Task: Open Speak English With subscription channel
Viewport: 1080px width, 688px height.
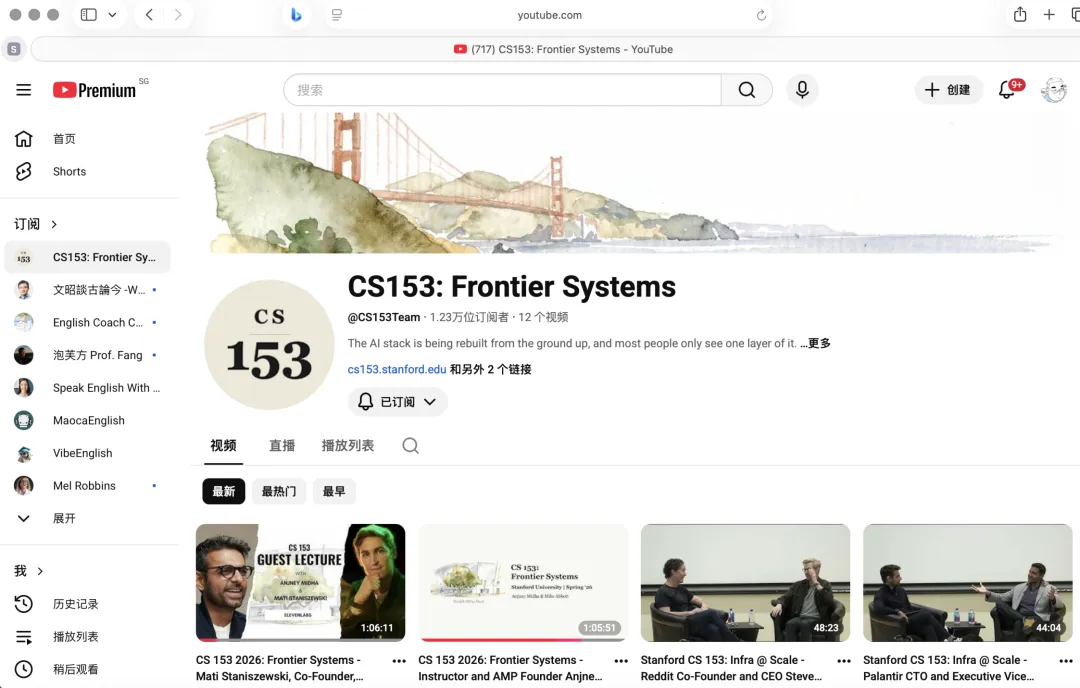Action: pyautogui.click(x=87, y=388)
